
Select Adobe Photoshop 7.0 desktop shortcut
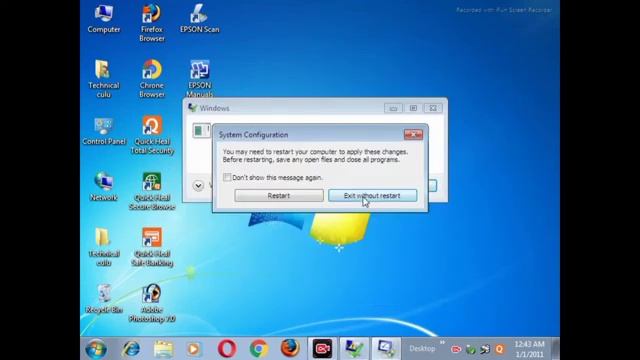point(152,303)
